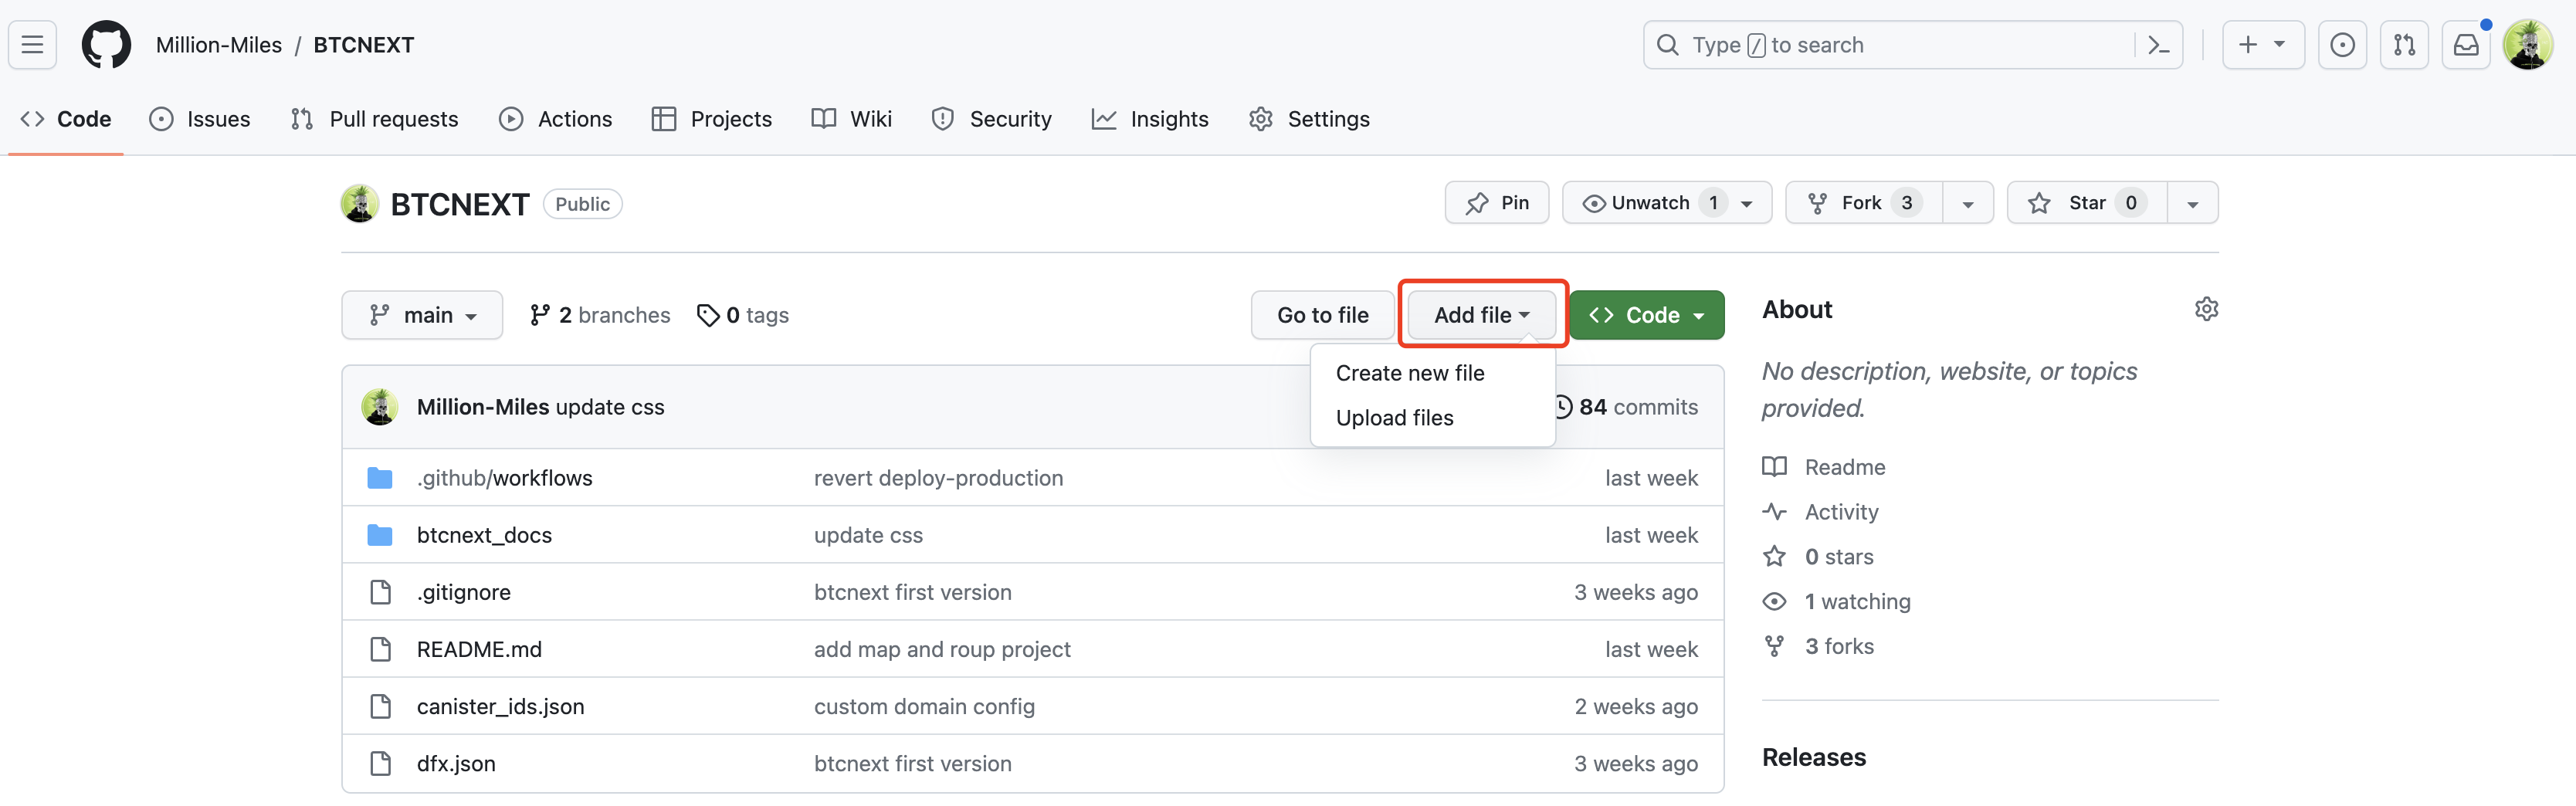This screenshot has height=806, width=2576.
Task: Click the commit author avatar
Action: 380,407
